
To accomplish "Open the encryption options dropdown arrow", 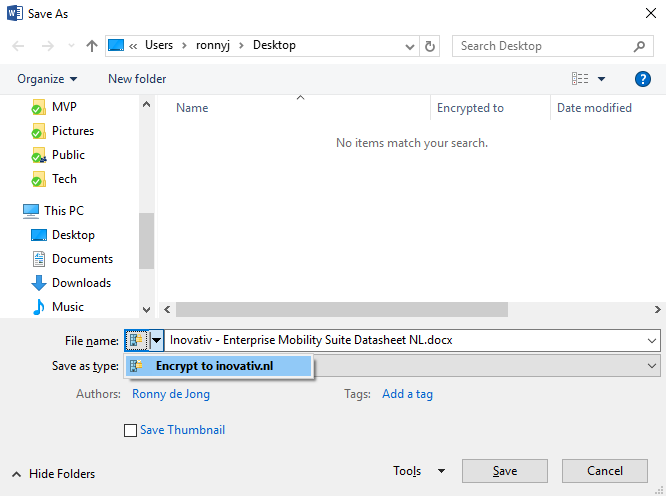I will coord(156,340).
